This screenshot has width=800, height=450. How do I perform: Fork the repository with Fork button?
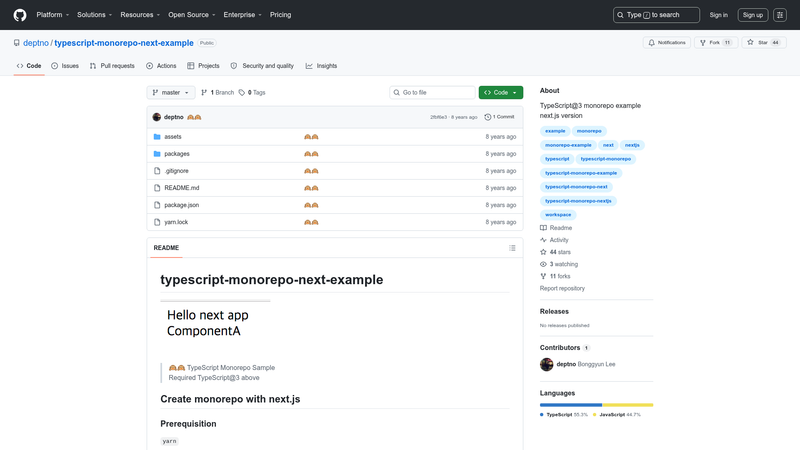click(x=715, y=42)
